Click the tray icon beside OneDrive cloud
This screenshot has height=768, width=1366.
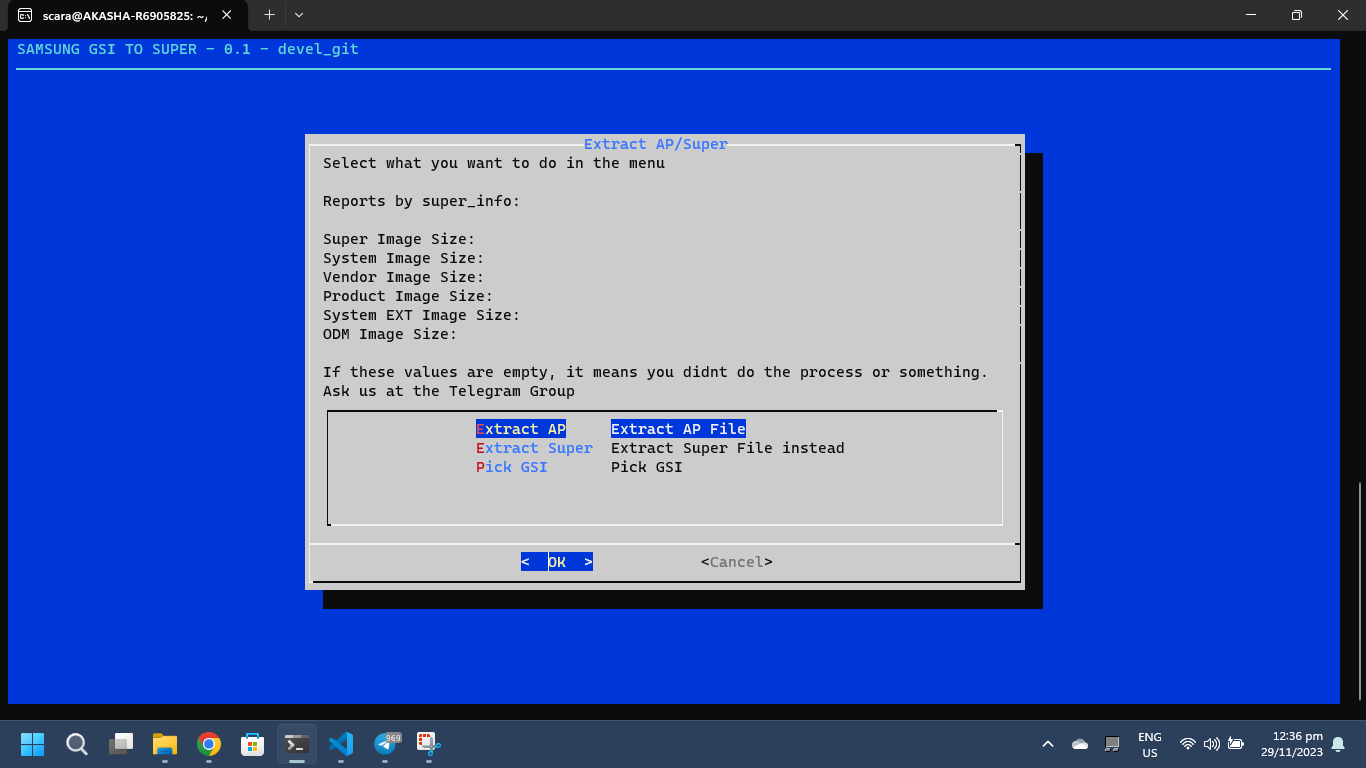tap(1112, 744)
